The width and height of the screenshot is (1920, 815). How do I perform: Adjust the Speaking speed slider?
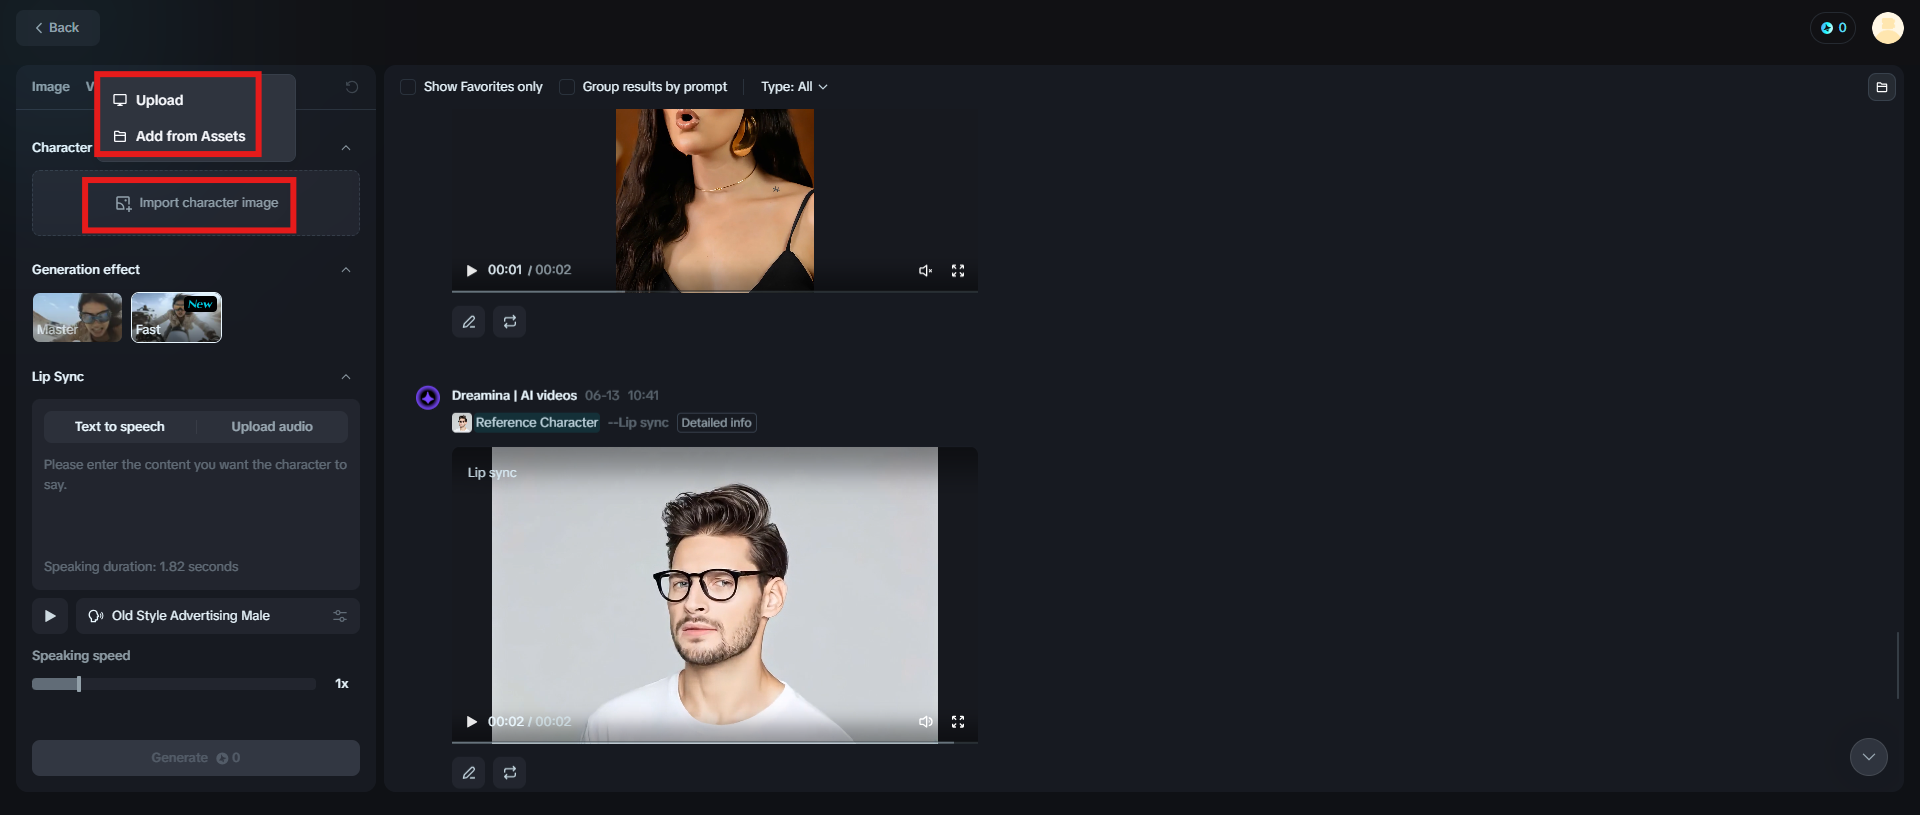click(174, 684)
